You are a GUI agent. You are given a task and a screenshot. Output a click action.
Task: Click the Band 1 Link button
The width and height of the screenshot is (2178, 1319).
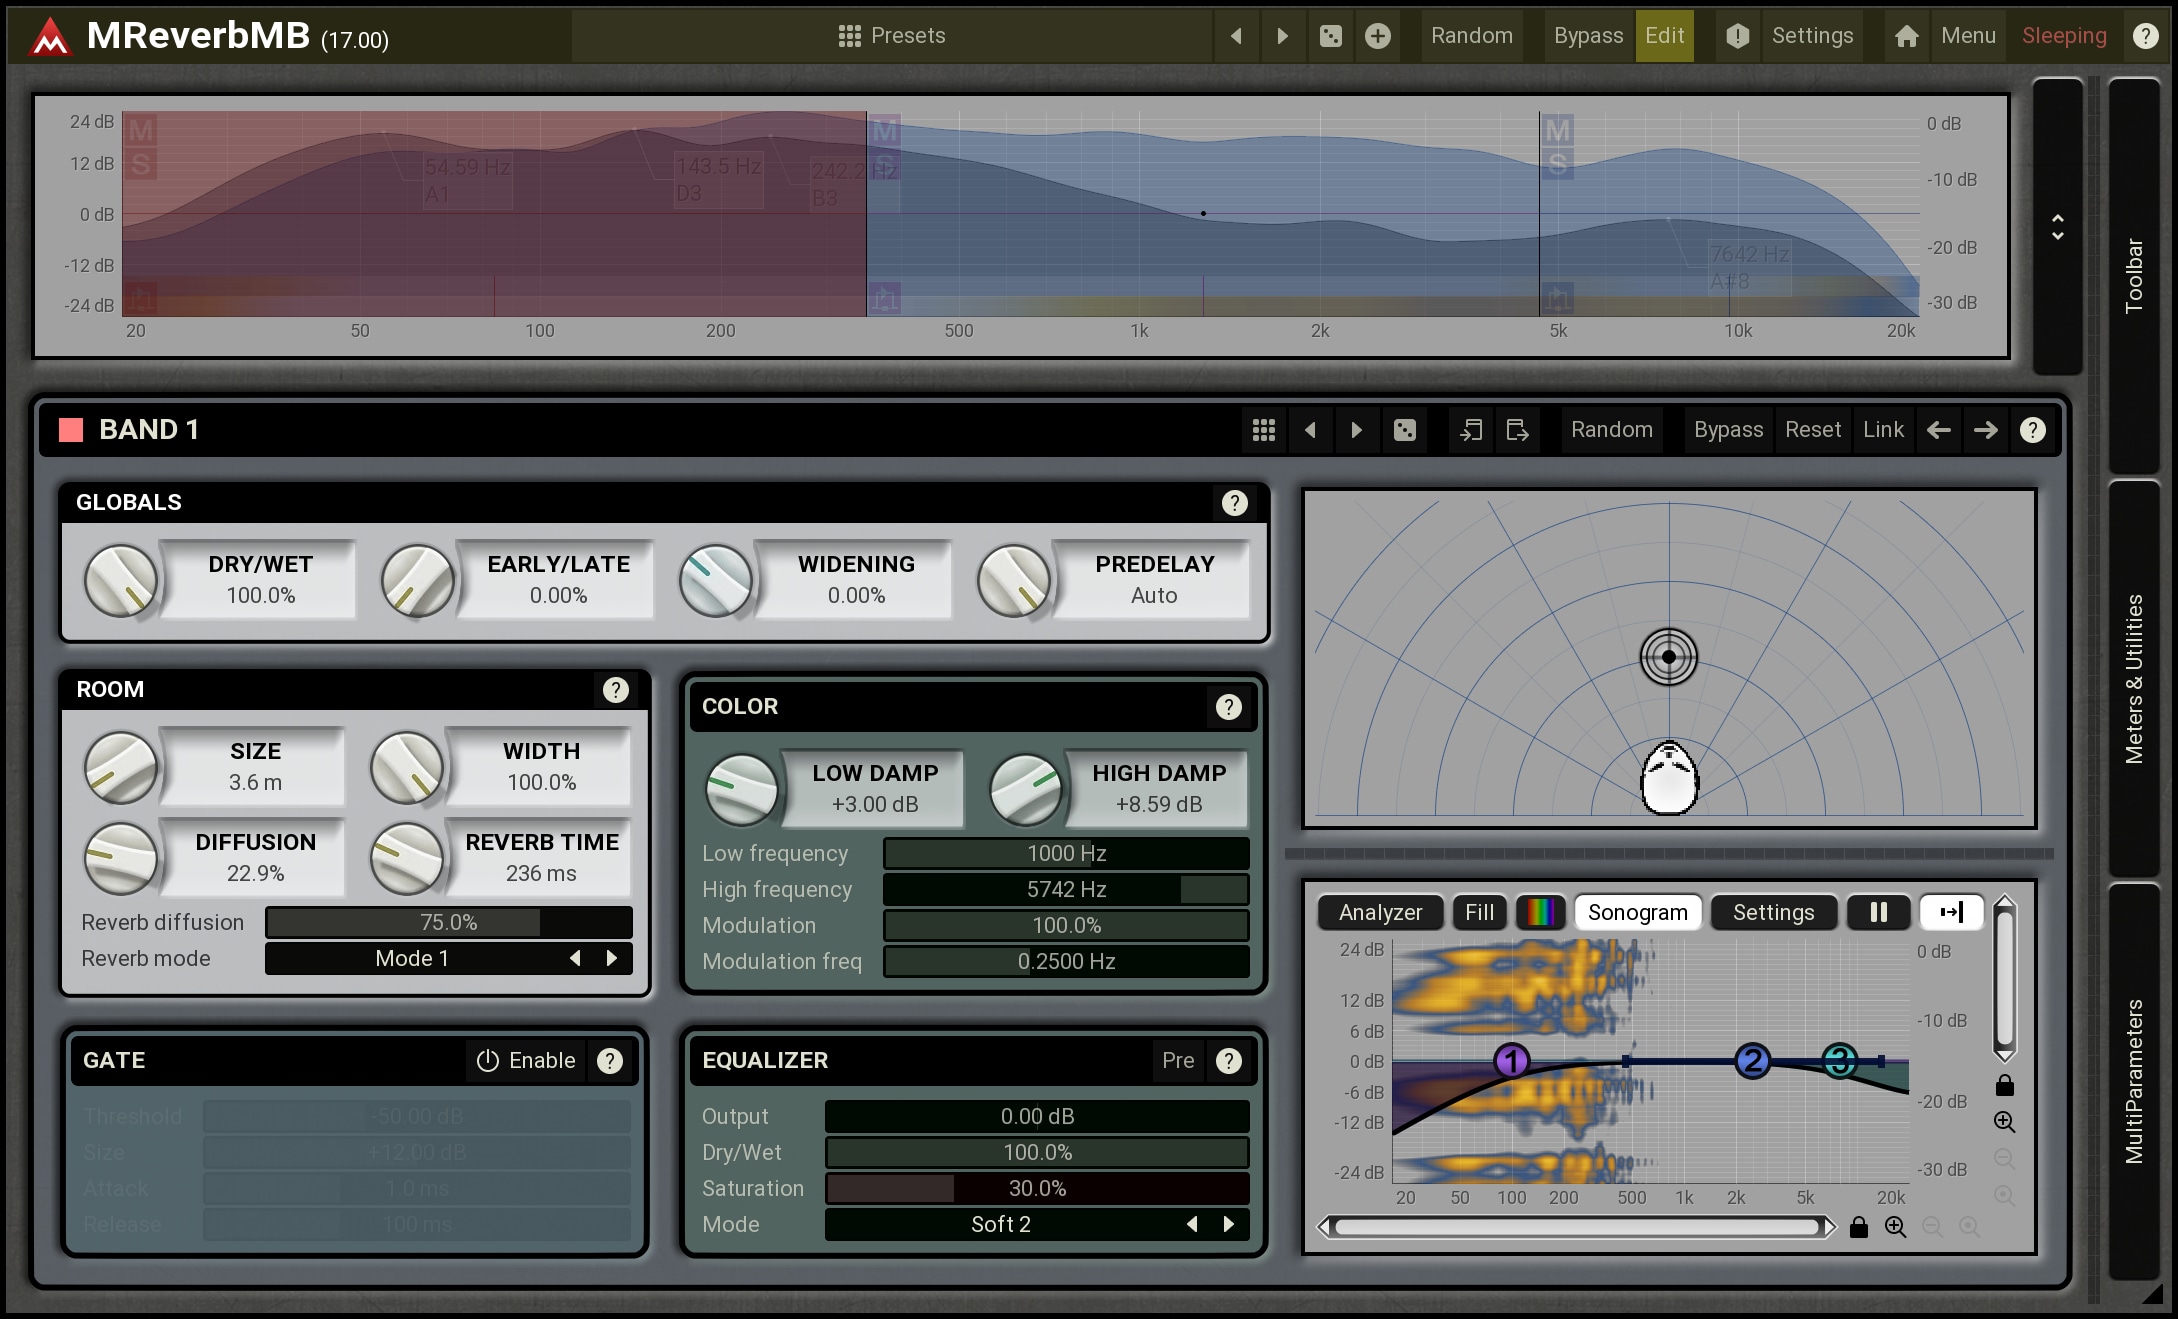pyautogui.click(x=1882, y=430)
